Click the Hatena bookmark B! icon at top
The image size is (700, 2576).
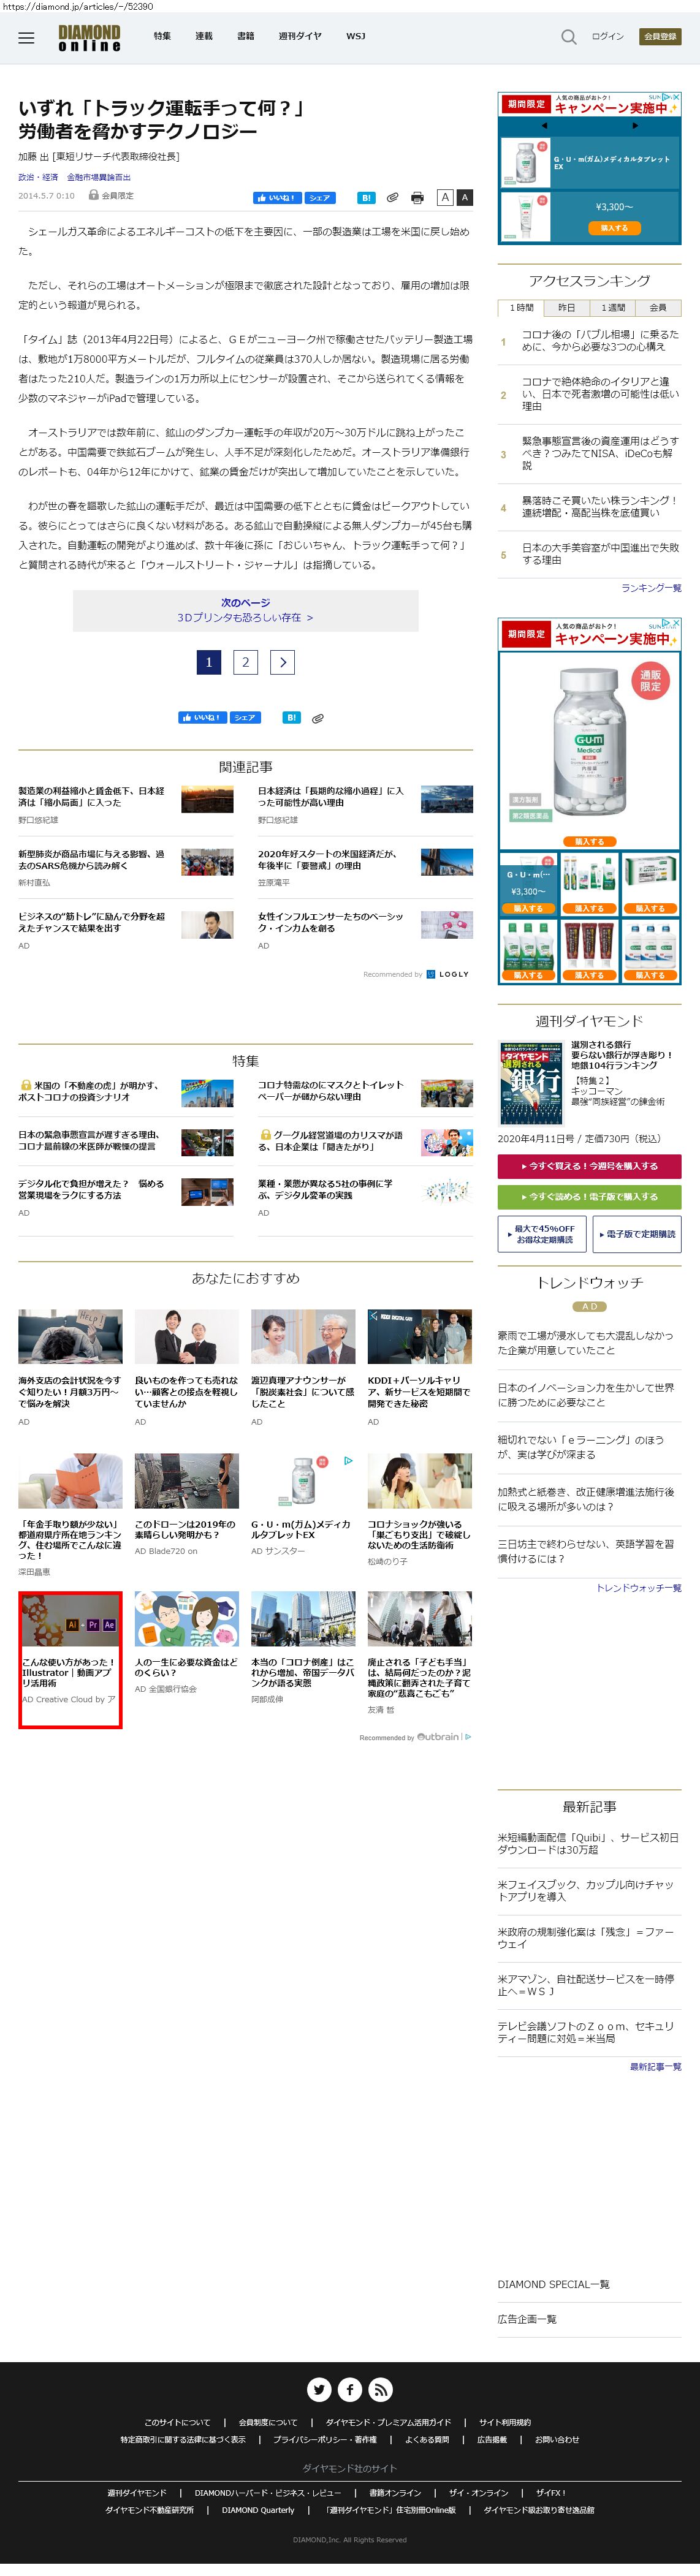tap(366, 198)
